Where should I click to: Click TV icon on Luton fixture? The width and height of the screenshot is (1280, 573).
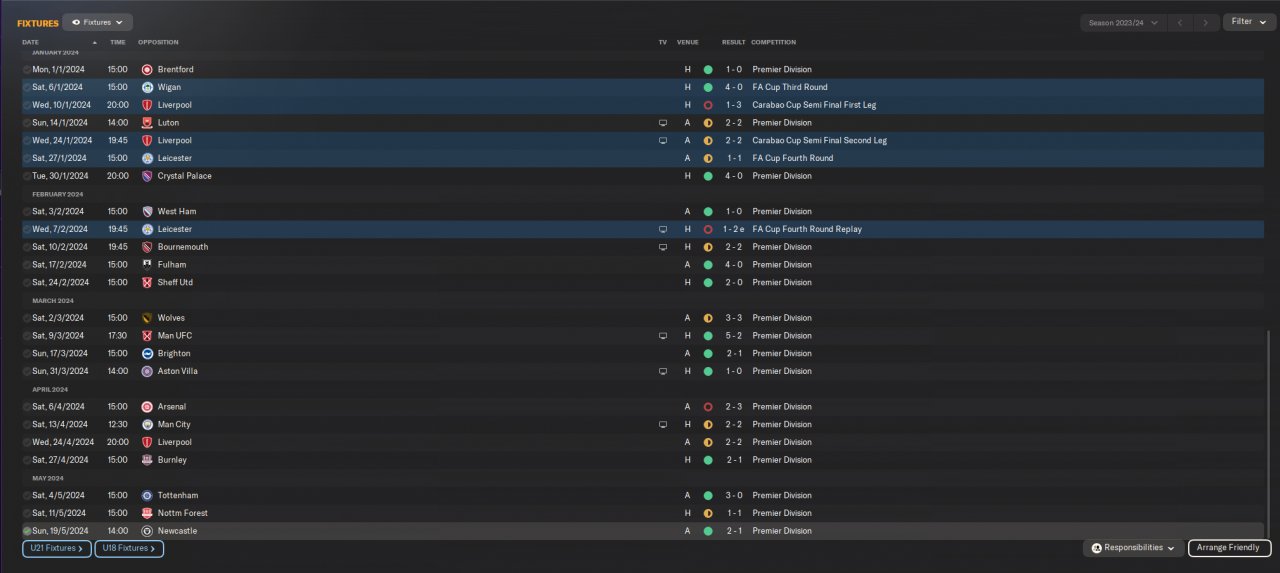coord(662,123)
